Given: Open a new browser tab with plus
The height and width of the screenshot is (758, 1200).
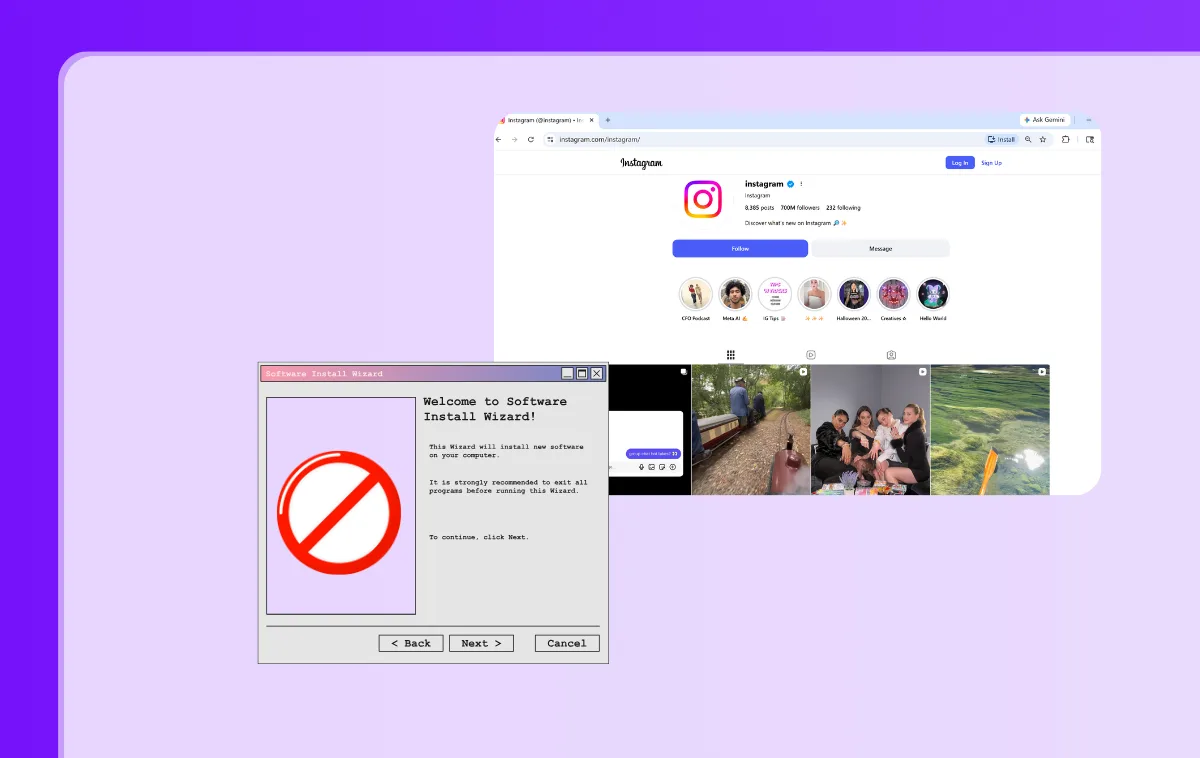Looking at the screenshot, I should [x=608, y=120].
